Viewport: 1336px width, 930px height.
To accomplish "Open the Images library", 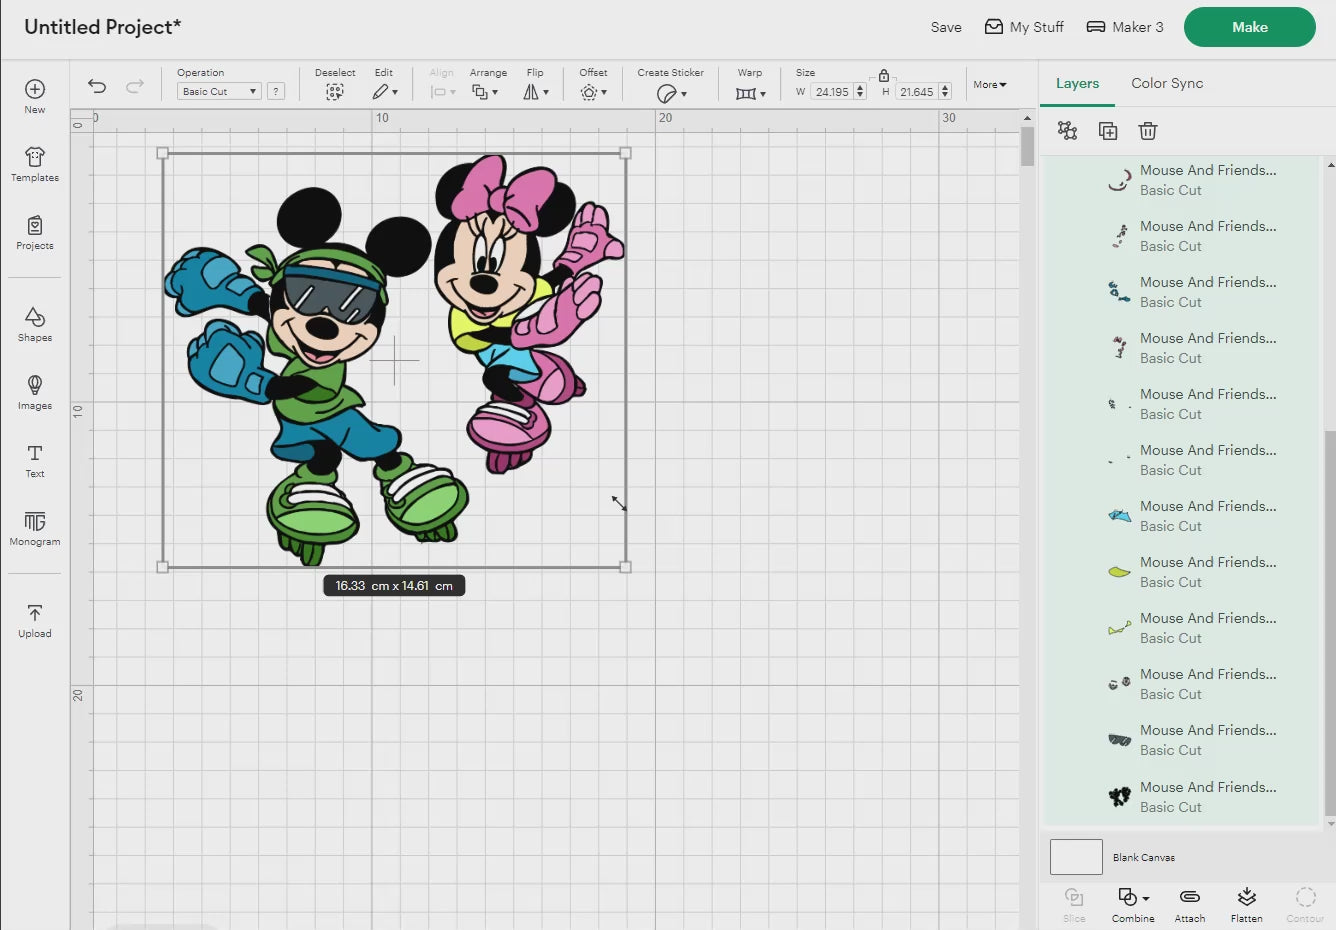I will (35, 392).
